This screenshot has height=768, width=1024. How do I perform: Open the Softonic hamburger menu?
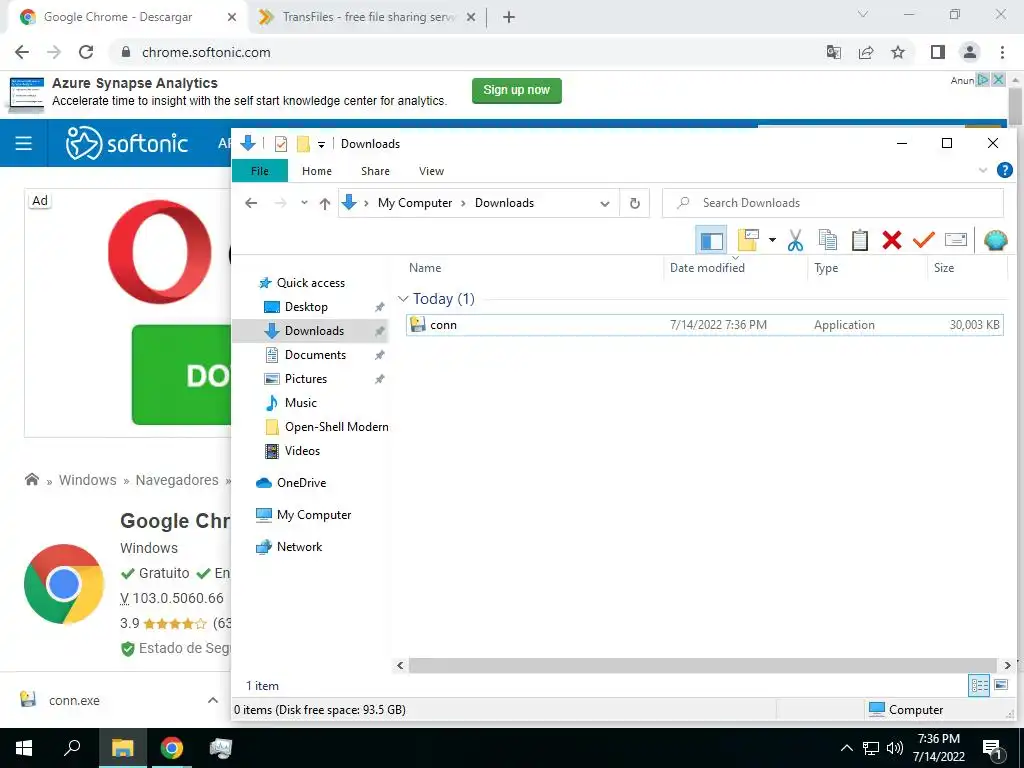[24, 143]
